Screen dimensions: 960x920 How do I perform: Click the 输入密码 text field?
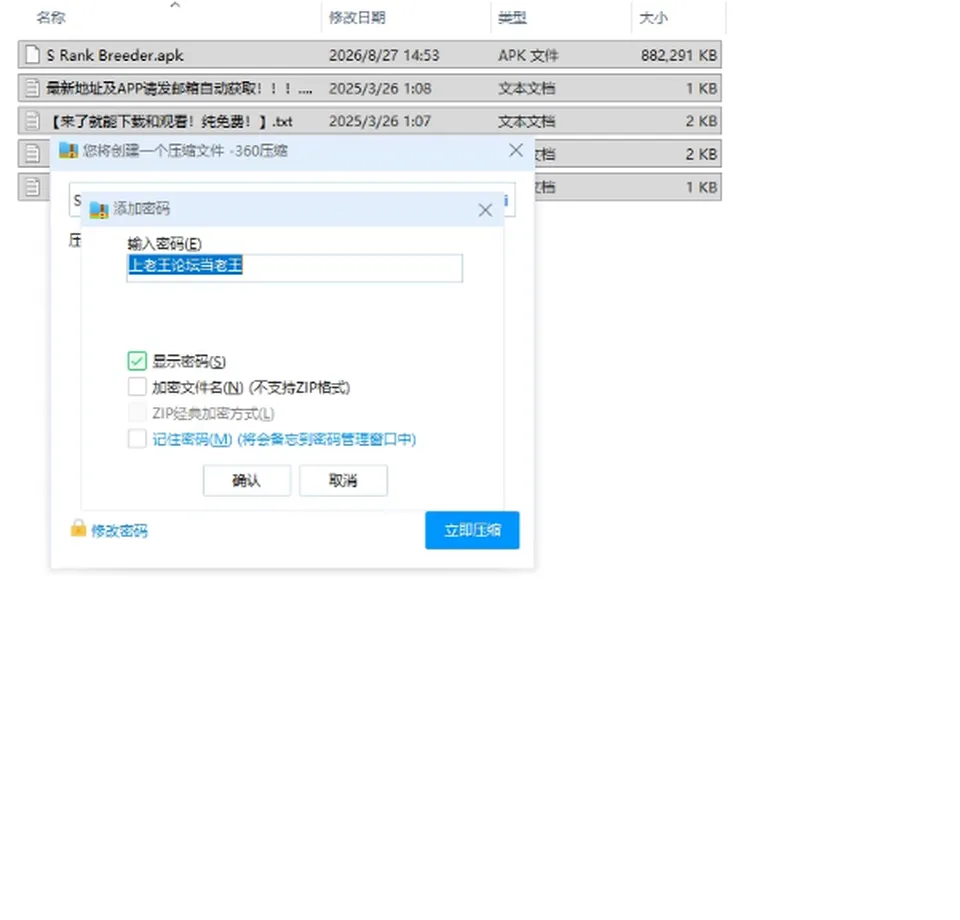[x=294, y=268]
